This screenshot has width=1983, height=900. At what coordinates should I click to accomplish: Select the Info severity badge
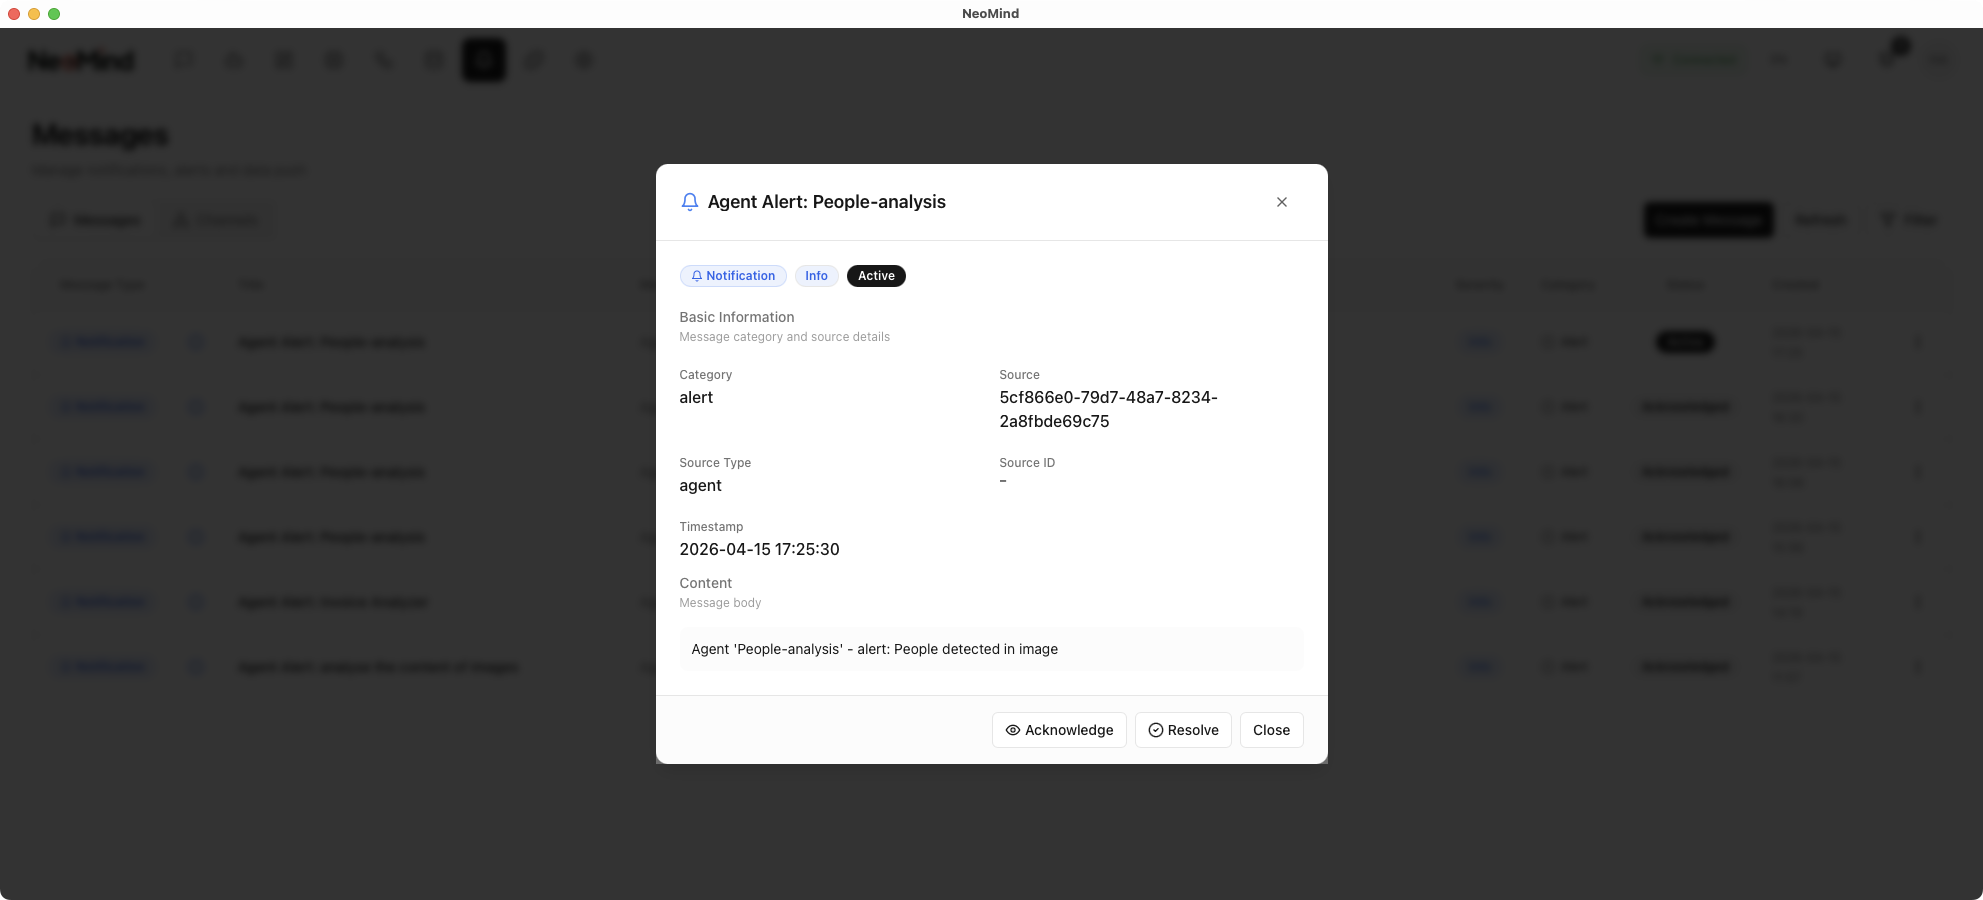click(x=816, y=276)
